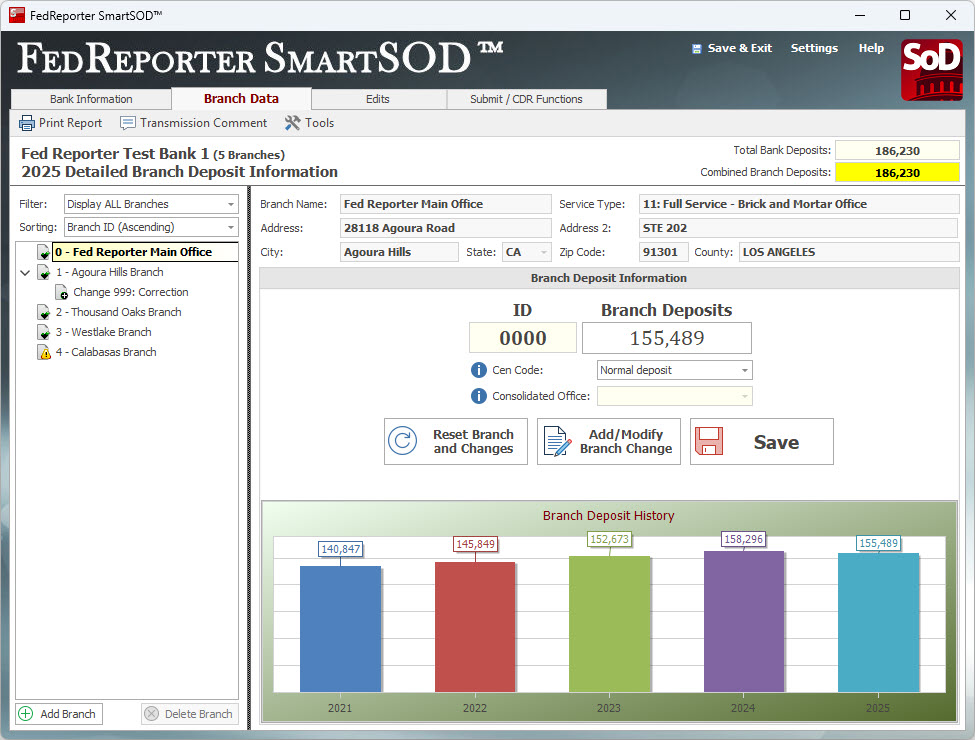Click the yellow Combined Branch Deposits value

coord(897,172)
